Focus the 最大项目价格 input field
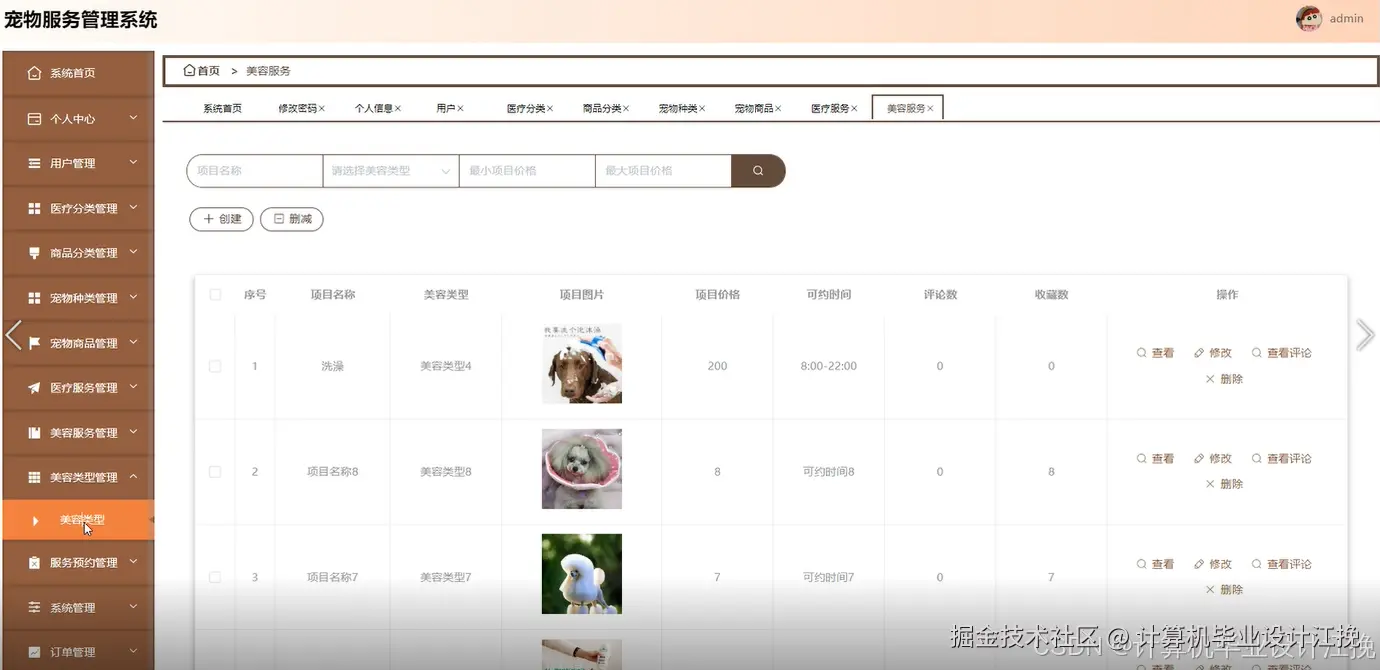Screen dimensions: 1380x670 click(x=663, y=171)
